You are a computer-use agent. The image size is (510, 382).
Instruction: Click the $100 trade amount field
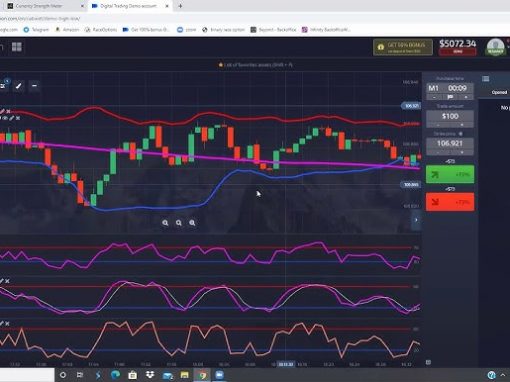pos(450,116)
